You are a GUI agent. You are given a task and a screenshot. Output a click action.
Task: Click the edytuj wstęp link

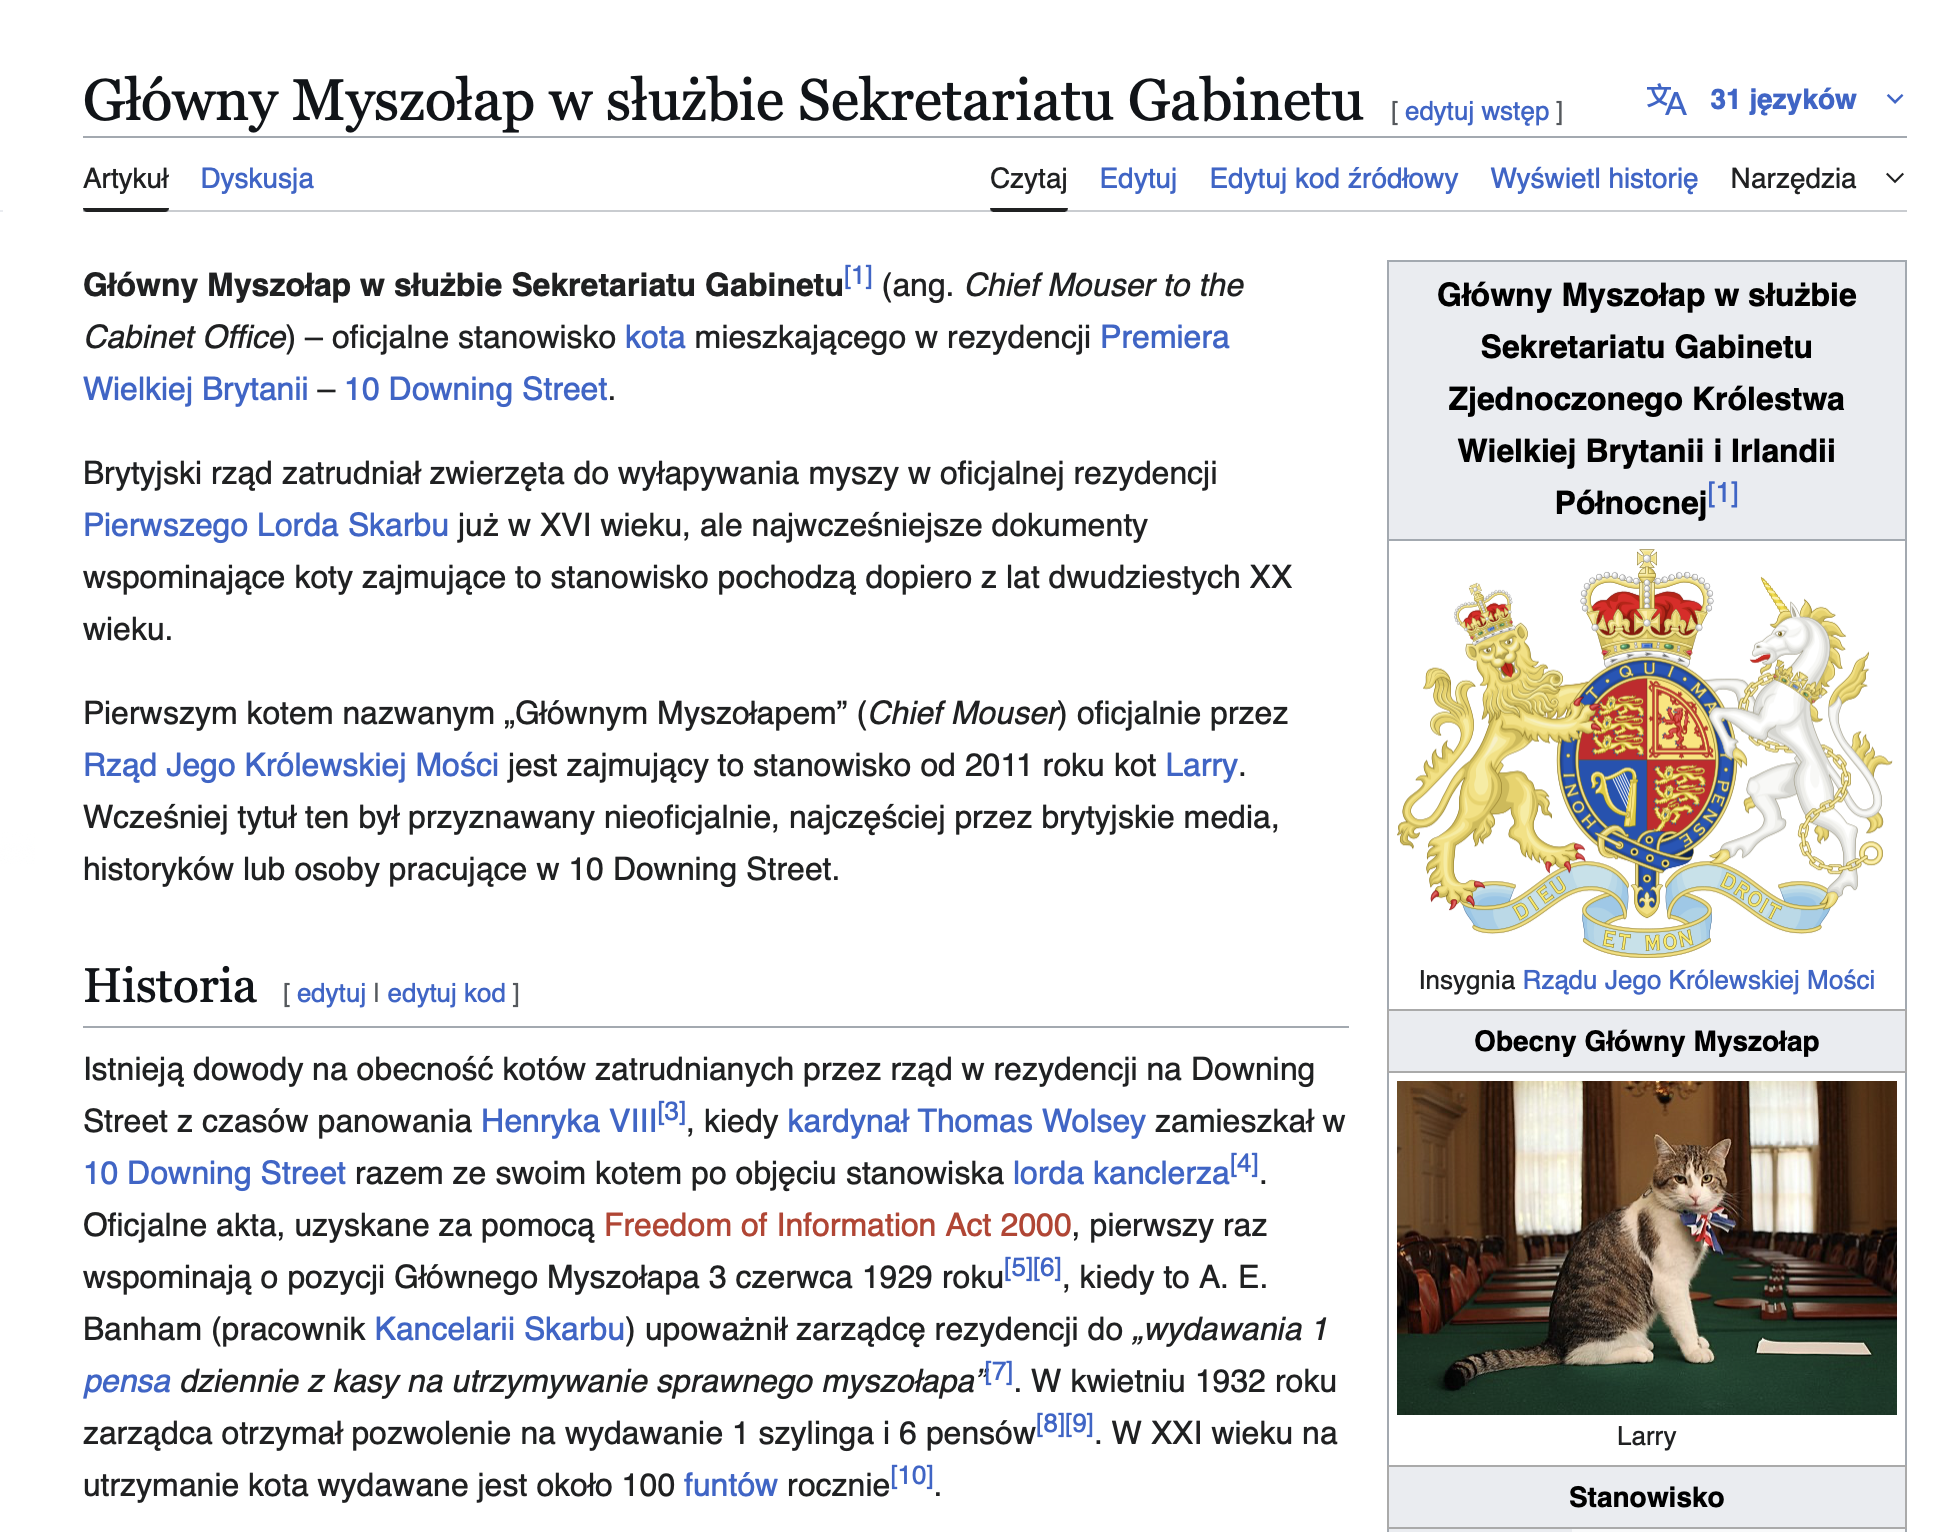tap(1476, 112)
